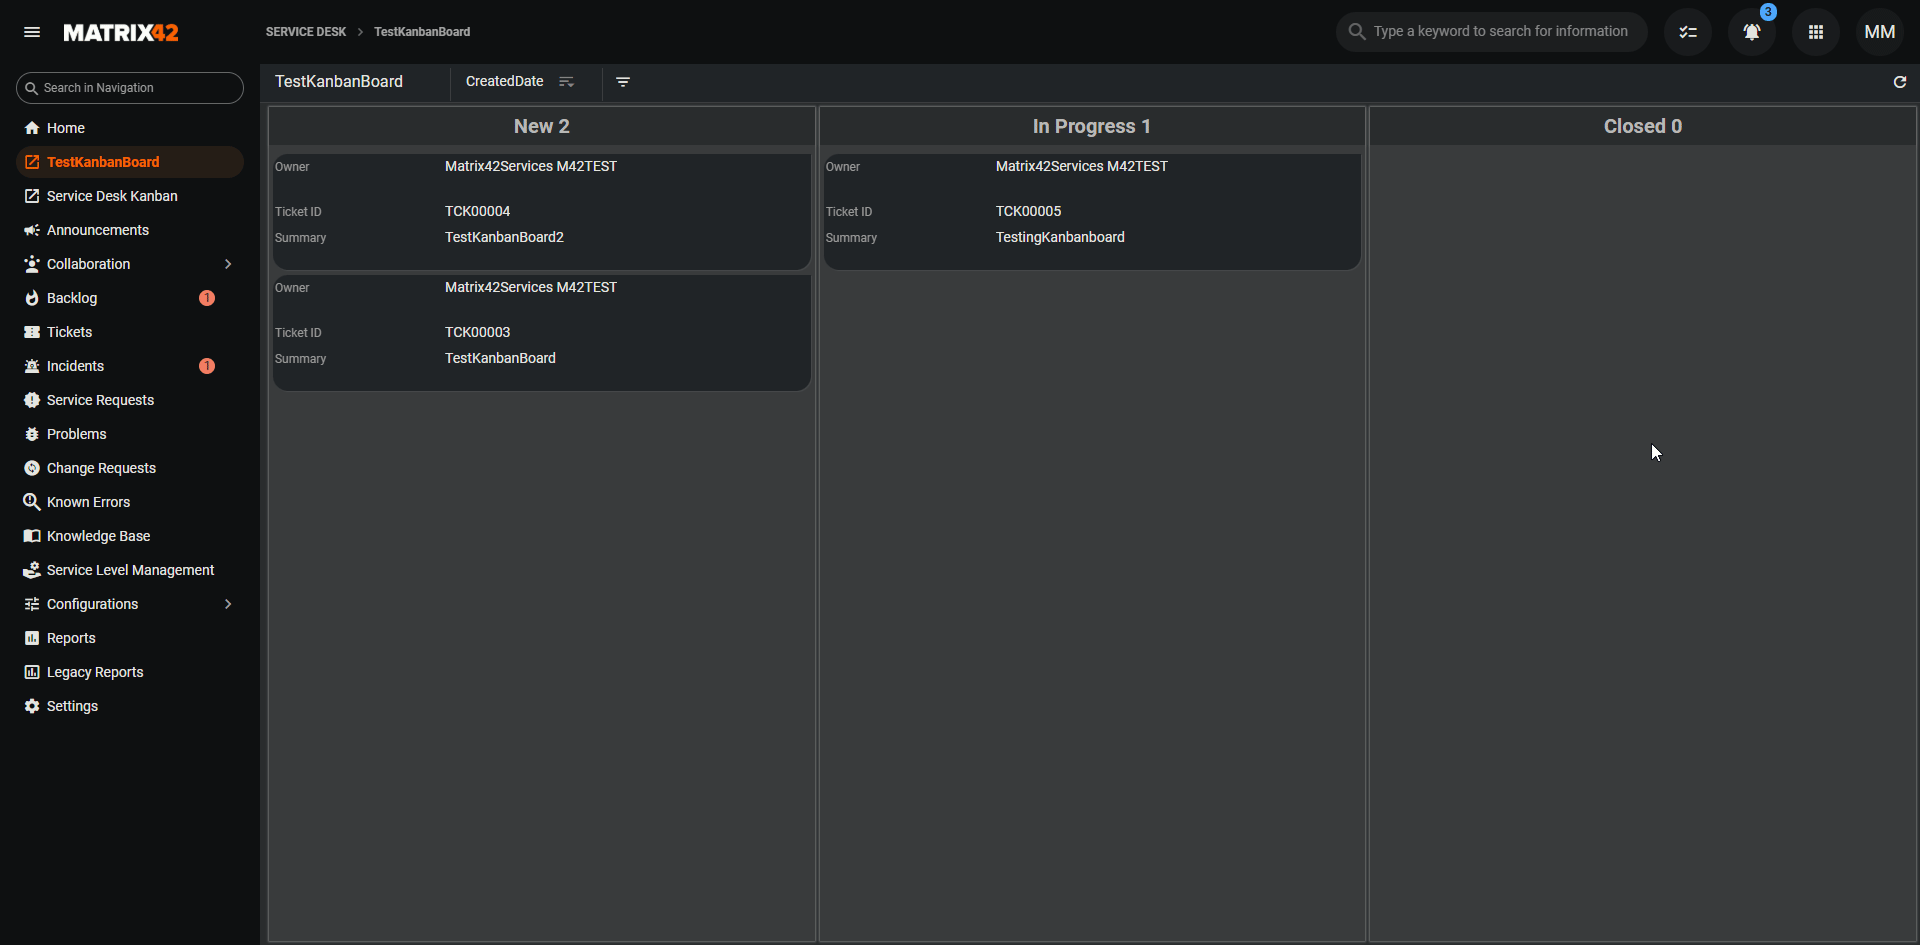Expand the Configurations submenu chevron
Screen dimensions: 1920x945
click(228, 604)
